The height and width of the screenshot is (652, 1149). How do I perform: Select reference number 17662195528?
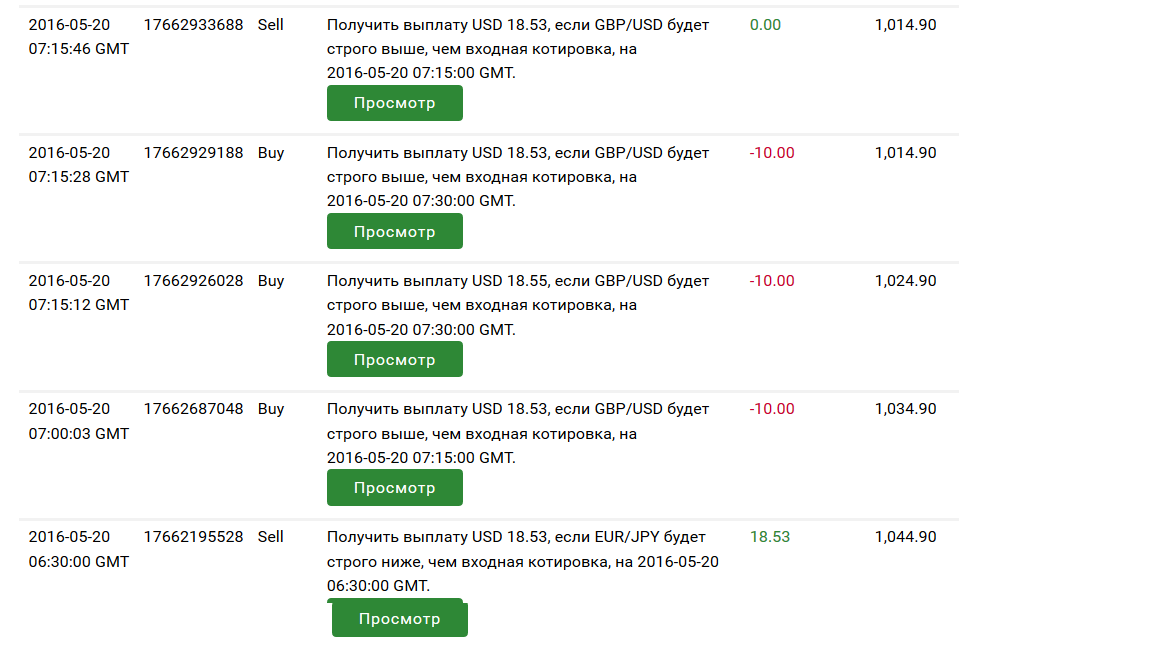(x=193, y=537)
